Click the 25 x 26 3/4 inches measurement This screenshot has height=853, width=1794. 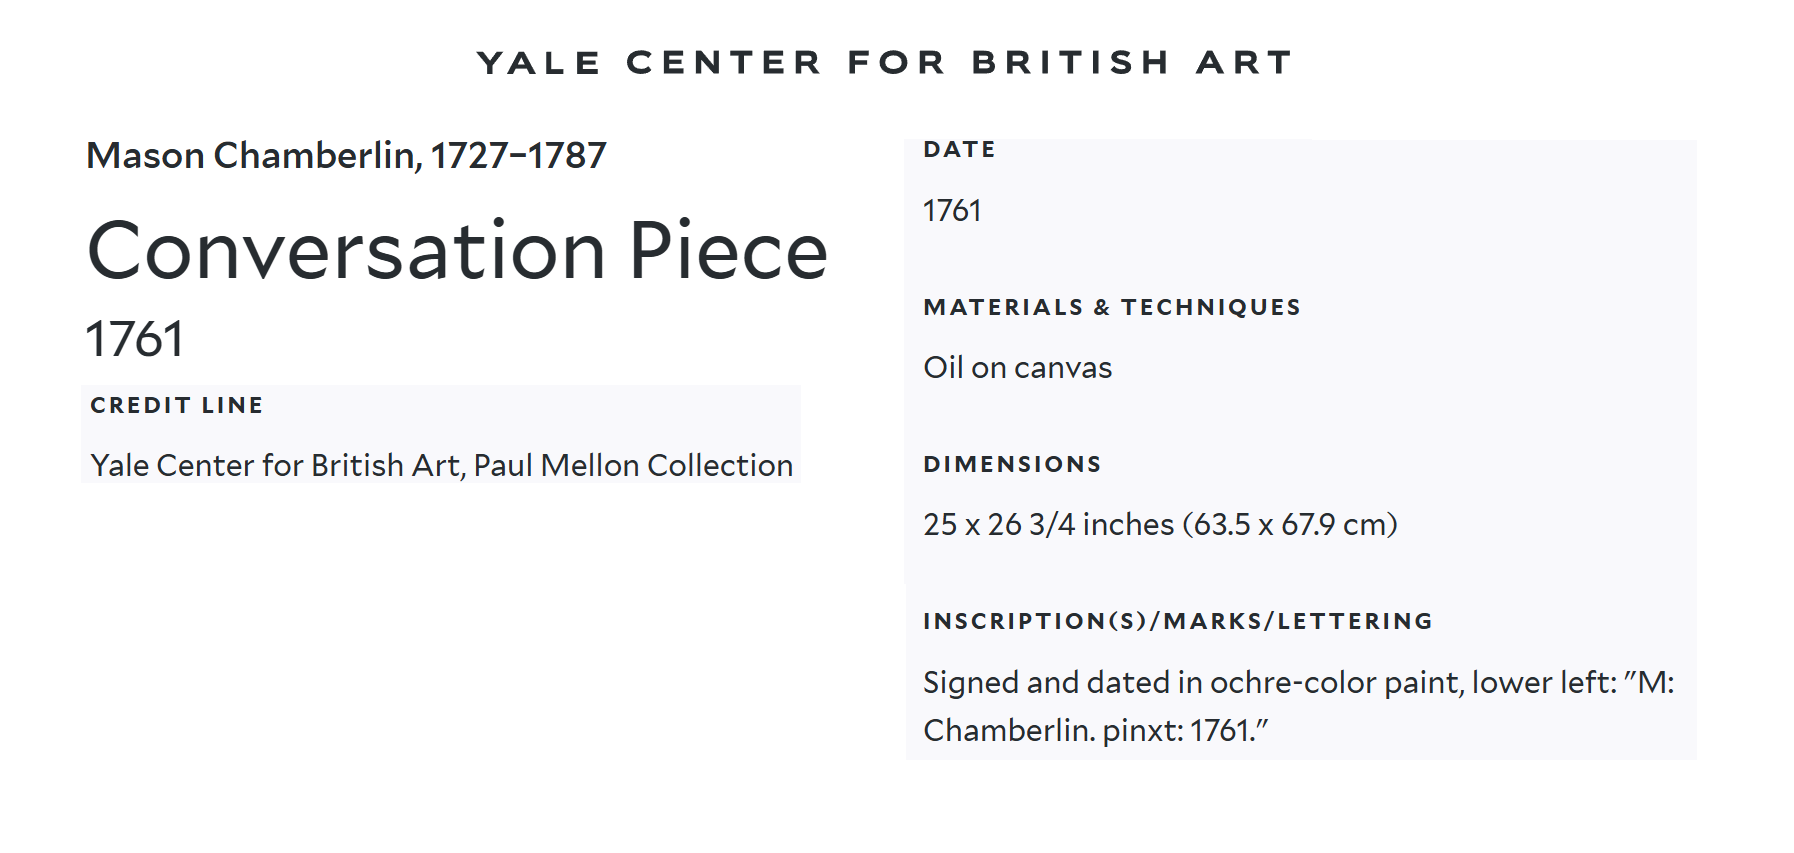coord(1048,525)
